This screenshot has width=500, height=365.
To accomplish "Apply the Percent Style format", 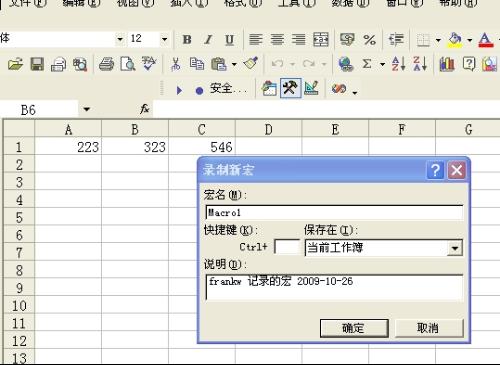I will point(369,40).
